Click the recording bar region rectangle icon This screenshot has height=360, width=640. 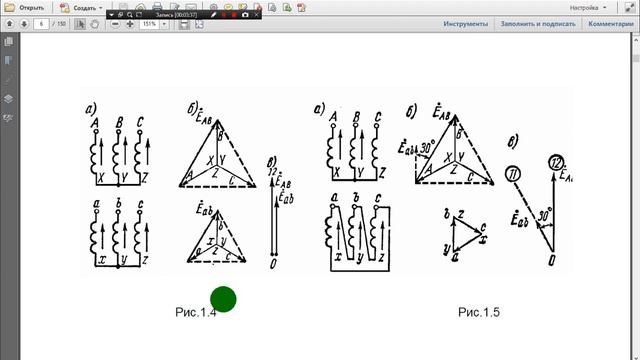tap(139, 15)
